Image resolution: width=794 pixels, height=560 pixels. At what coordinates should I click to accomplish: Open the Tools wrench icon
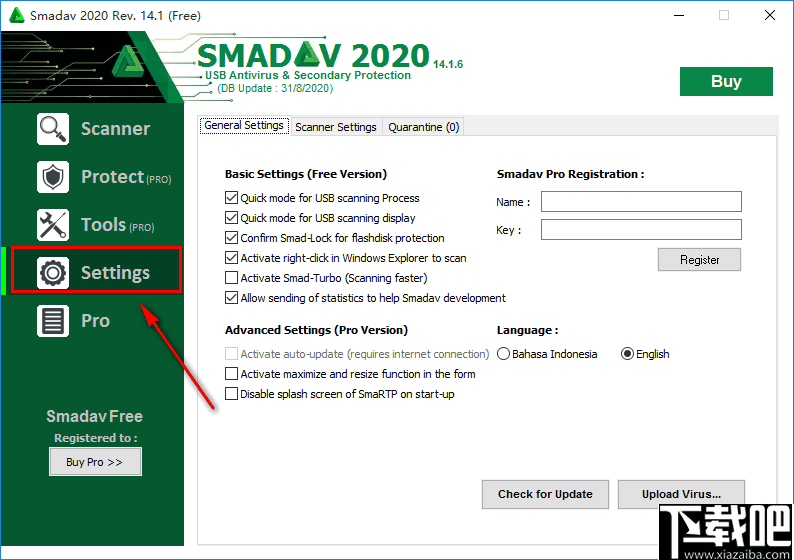point(53,225)
